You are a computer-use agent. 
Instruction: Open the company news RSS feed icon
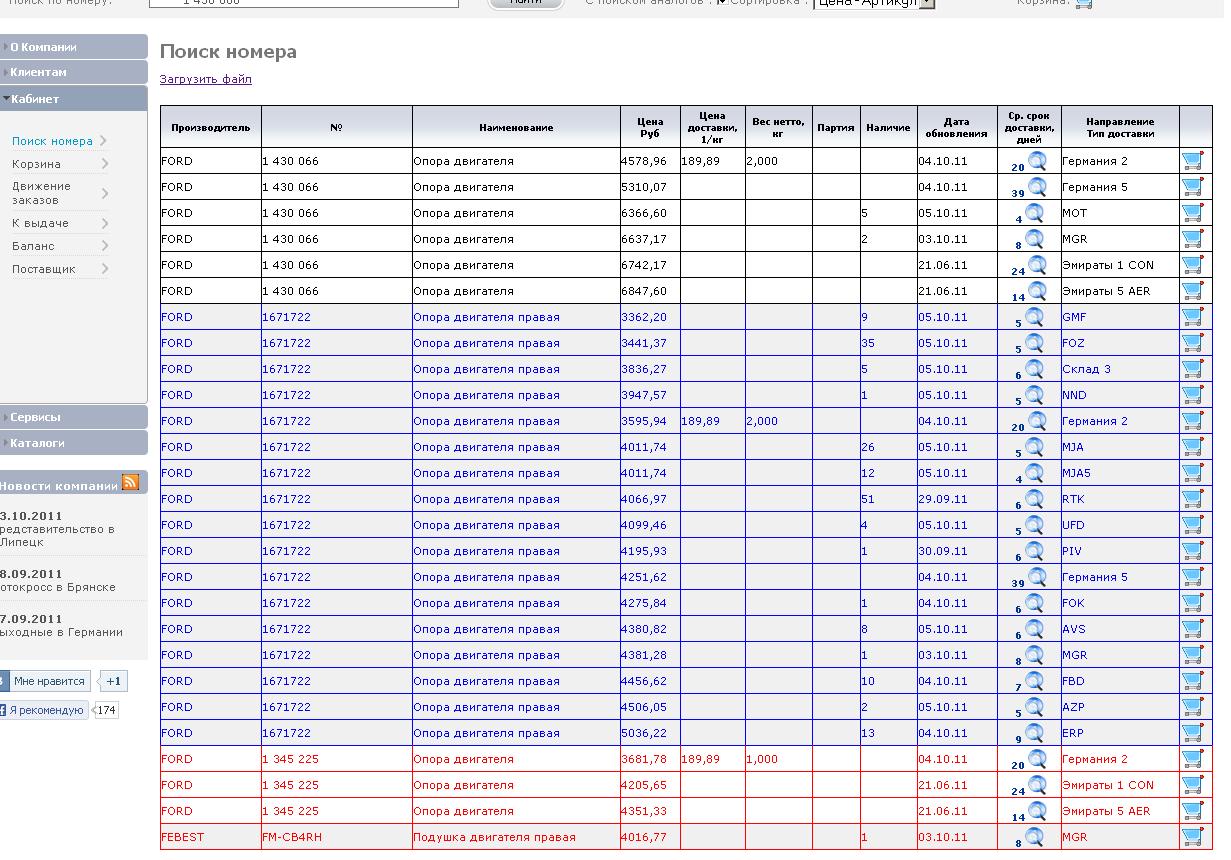[x=131, y=483]
